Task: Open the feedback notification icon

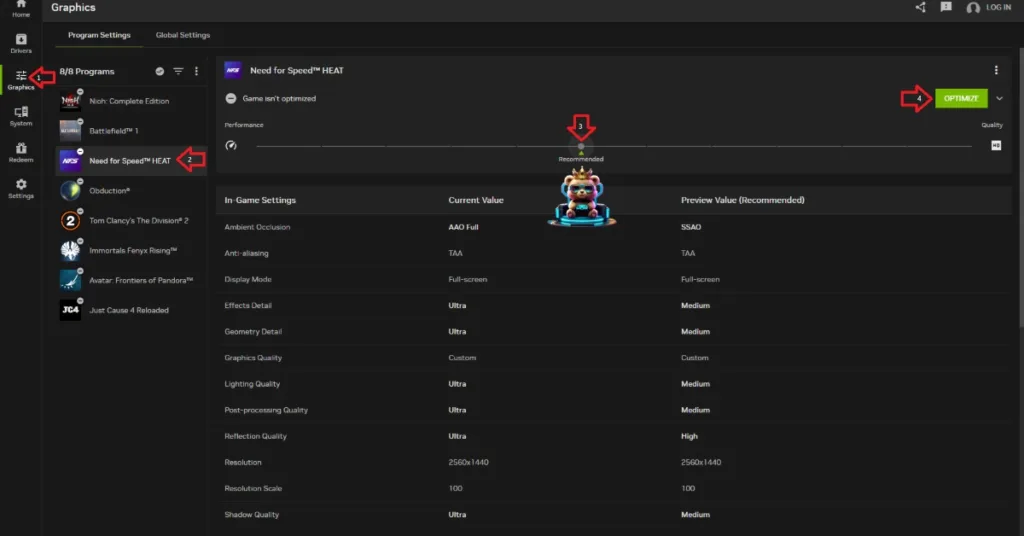Action: tap(946, 7)
